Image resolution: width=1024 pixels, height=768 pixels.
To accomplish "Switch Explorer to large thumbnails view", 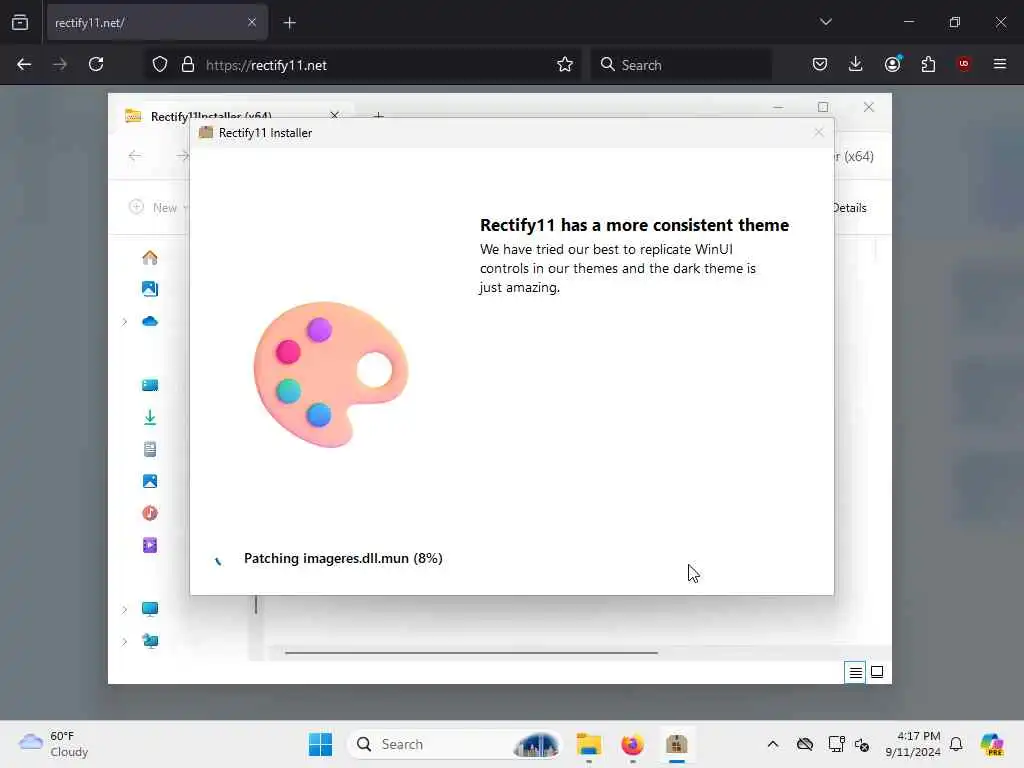I will (877, 672).
